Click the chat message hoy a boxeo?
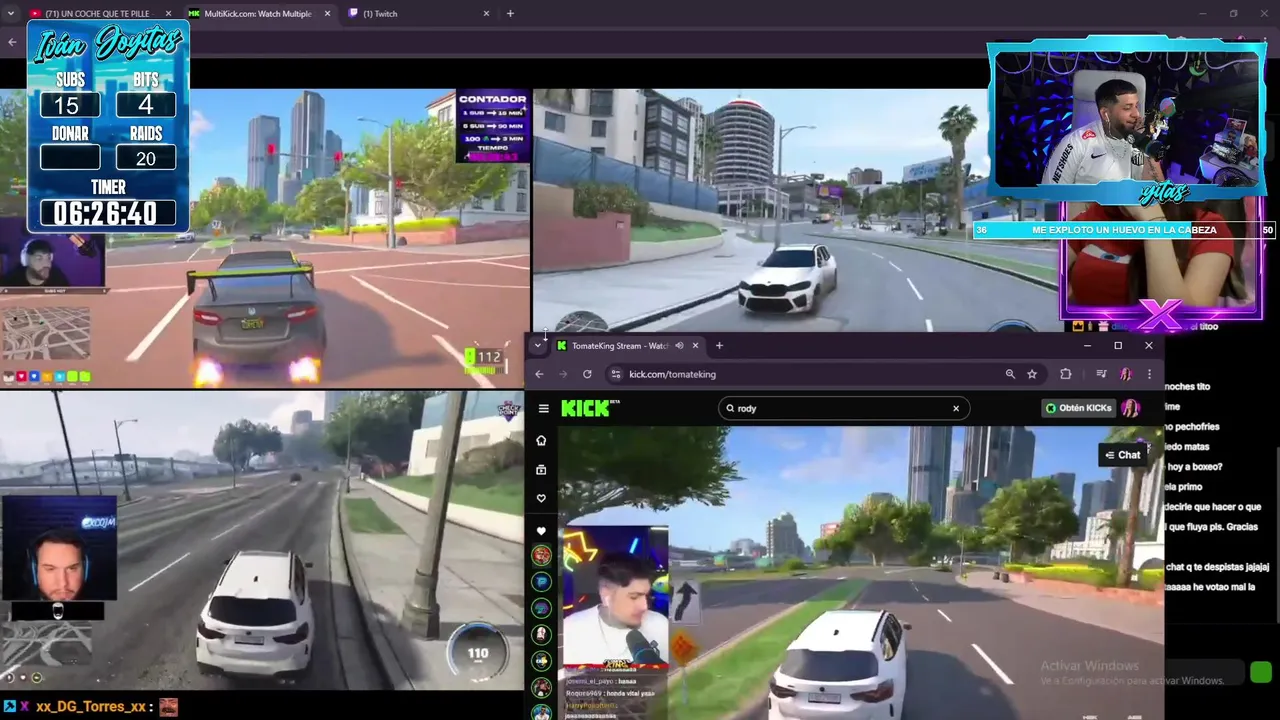The width and height of the screenshot is (1280, 720). [1193, 467]
